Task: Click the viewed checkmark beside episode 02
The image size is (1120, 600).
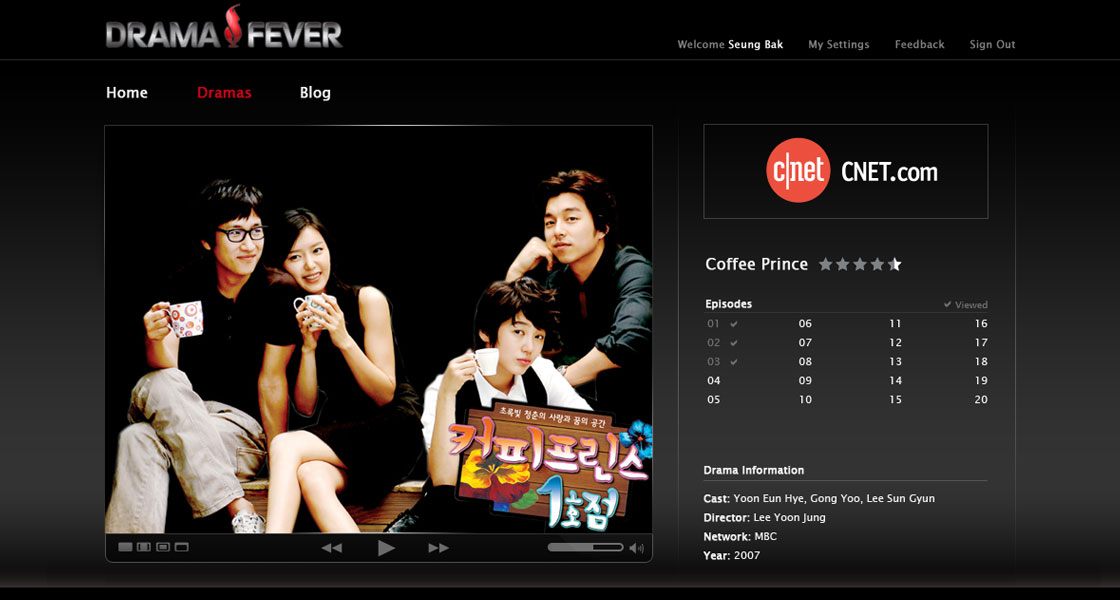Action: (x=734, y=343)
